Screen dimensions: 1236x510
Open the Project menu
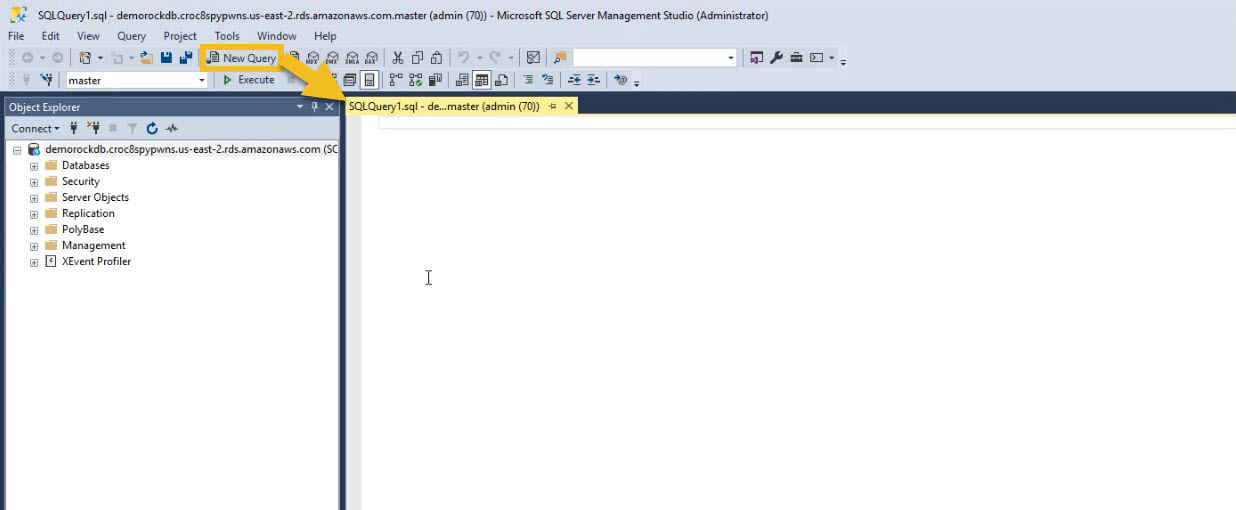pos(180,36)
